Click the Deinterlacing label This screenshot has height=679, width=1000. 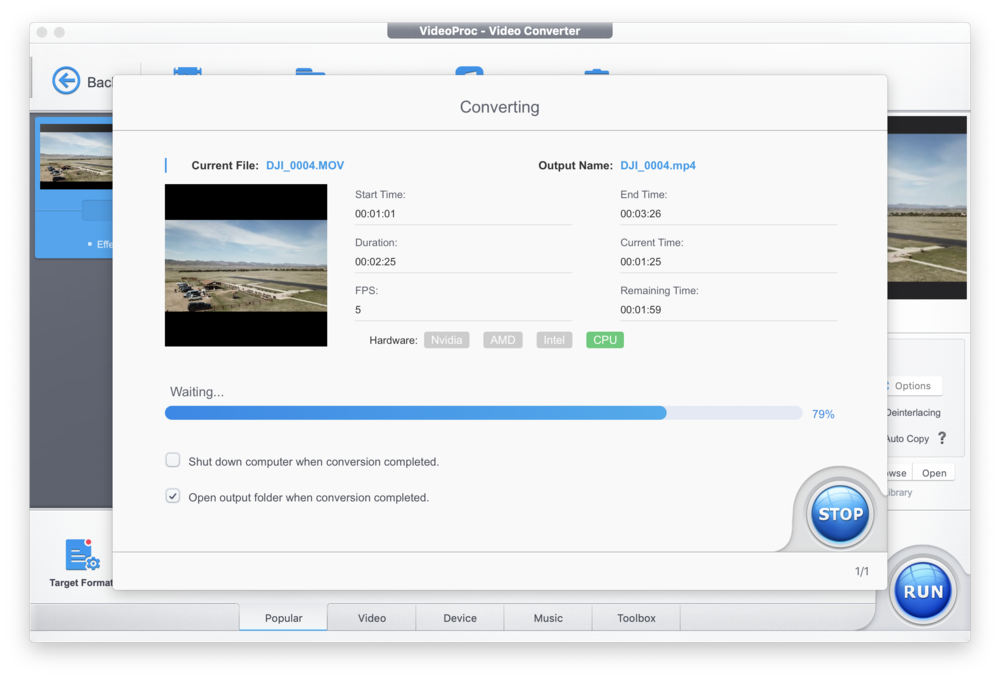click(913, 413)
